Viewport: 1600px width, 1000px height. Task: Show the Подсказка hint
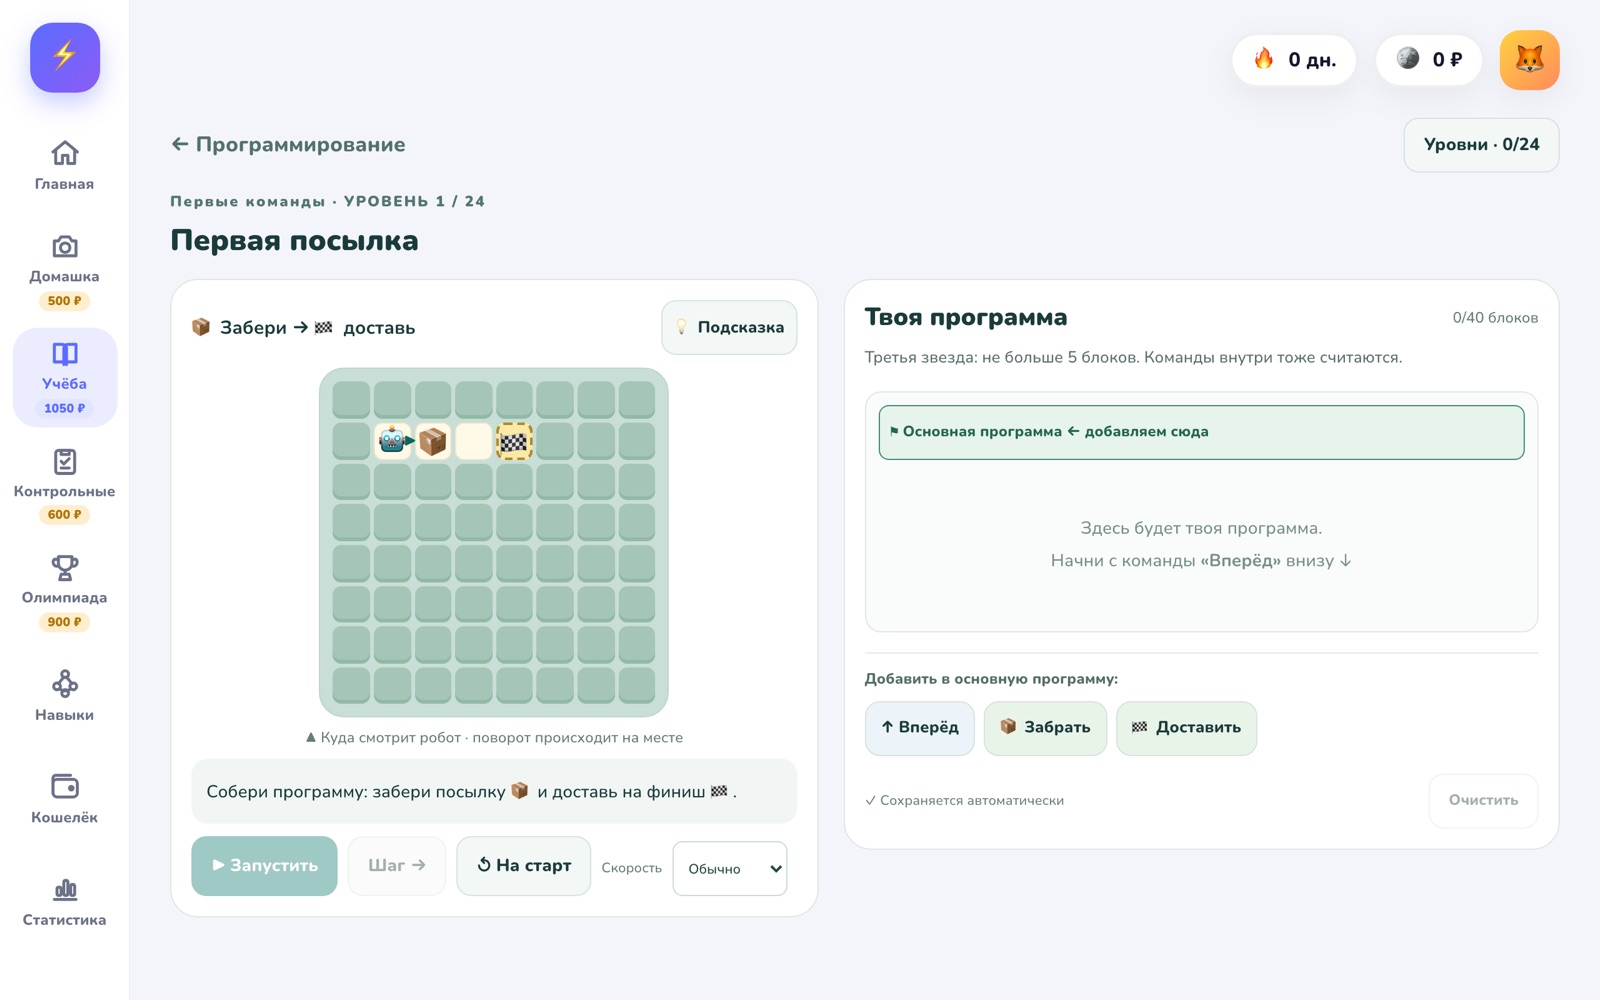tap(729, 327)
